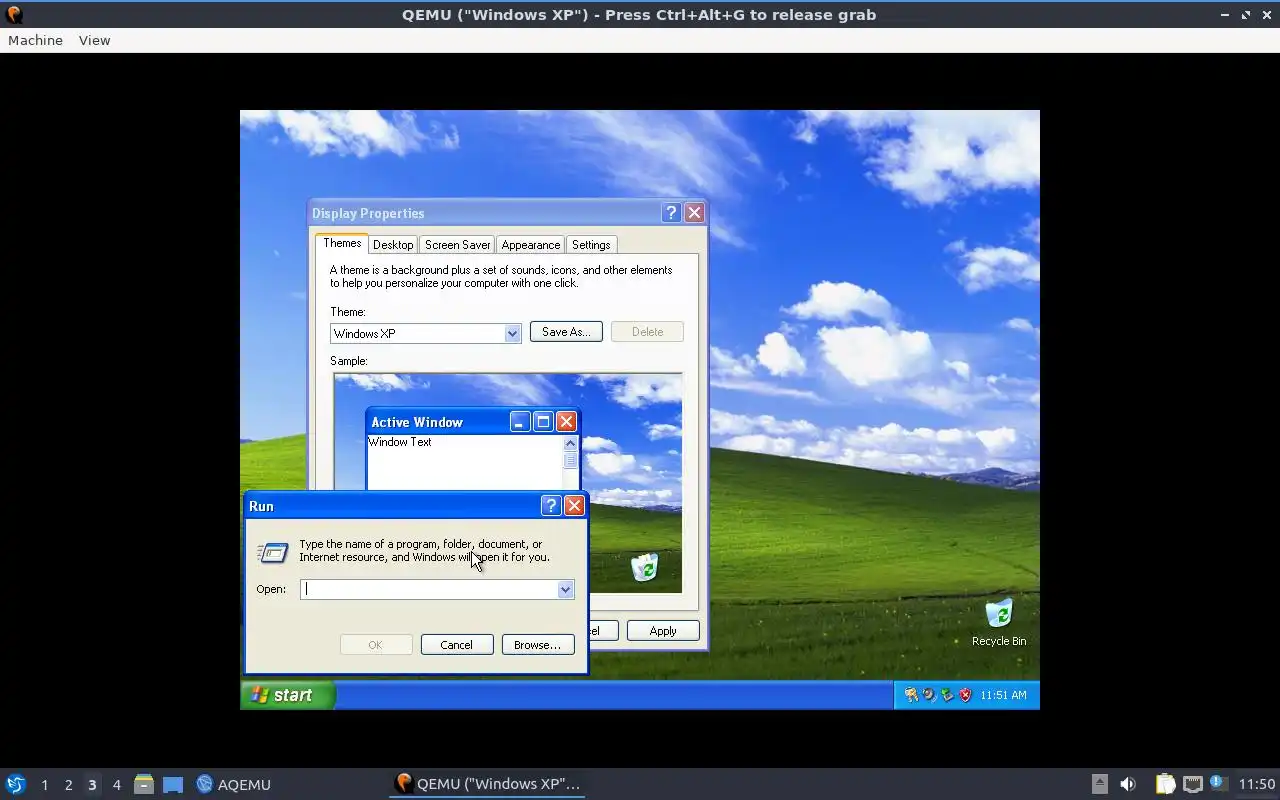This screenshot has height=800, width=1280.
Task: Click the eject removable media tray icon
Action: point(1099,784)
